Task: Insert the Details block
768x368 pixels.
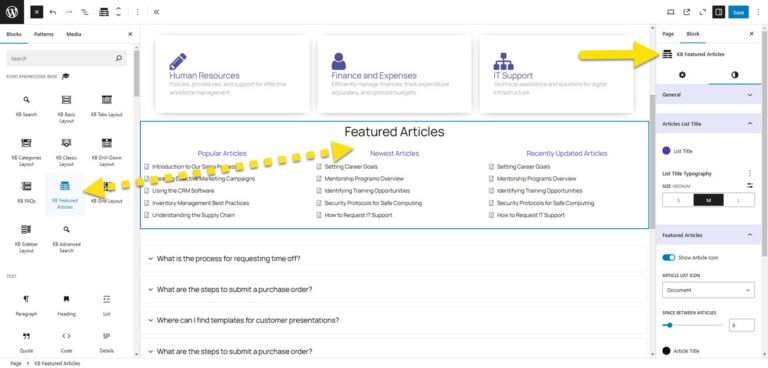Action: tap(107, 342)
